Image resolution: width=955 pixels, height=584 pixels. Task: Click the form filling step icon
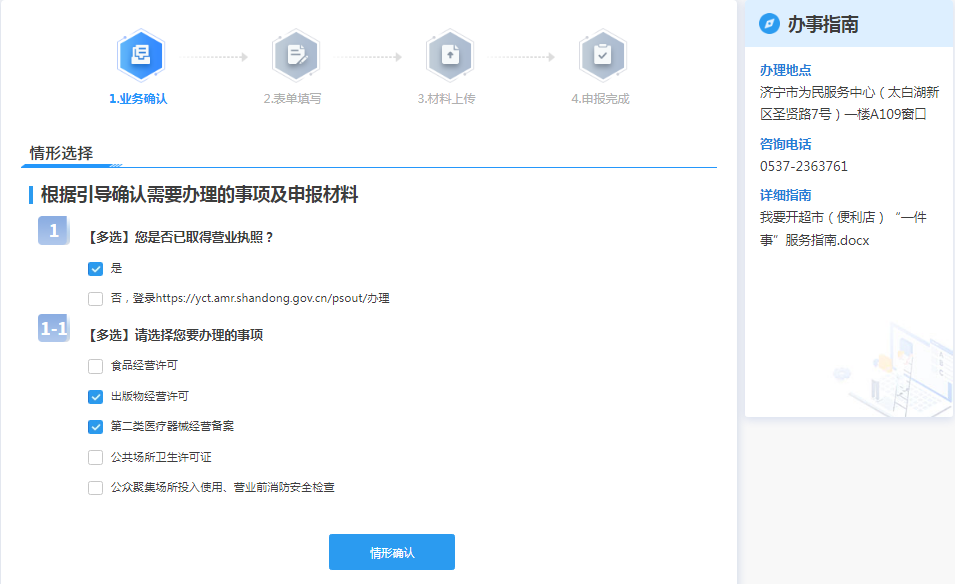pos(294,55)
